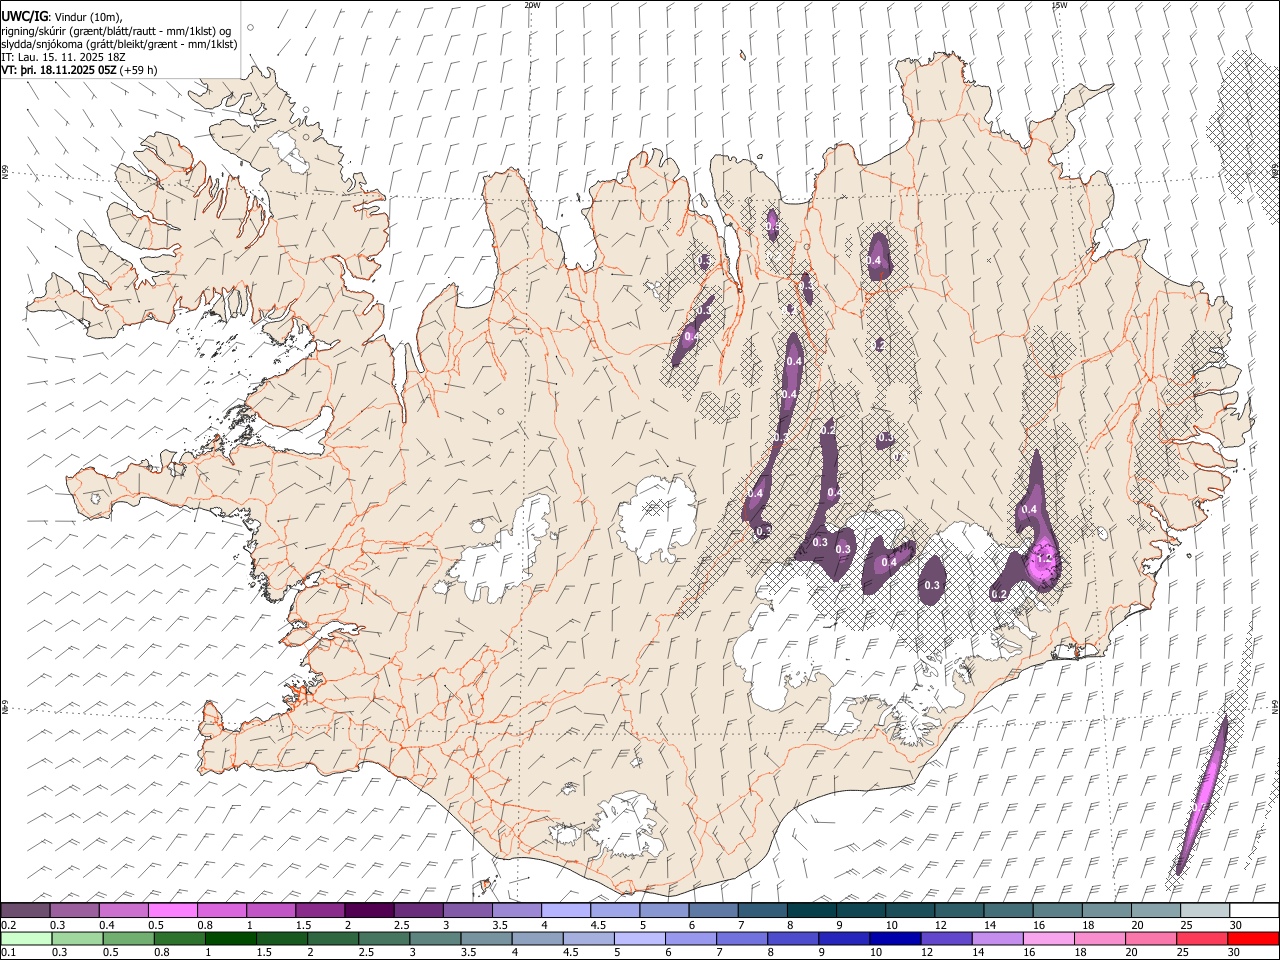Image resolution: width=1280 pixels, height=960 pixels.
Task: Click the pink bottom swatch between 18 and 20
Action: click(1100, 938)
